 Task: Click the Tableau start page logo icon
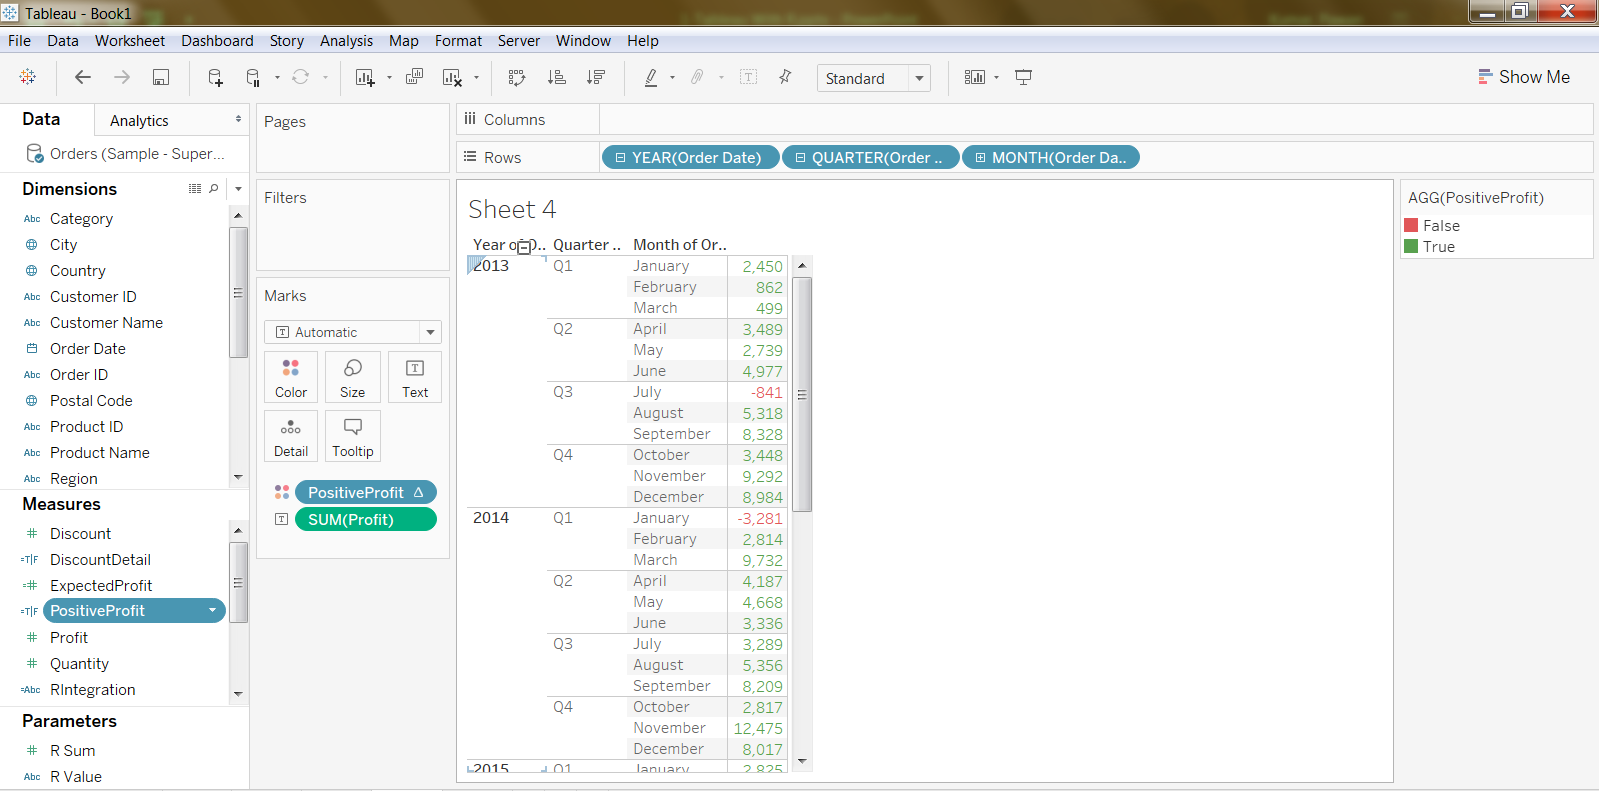28,77
